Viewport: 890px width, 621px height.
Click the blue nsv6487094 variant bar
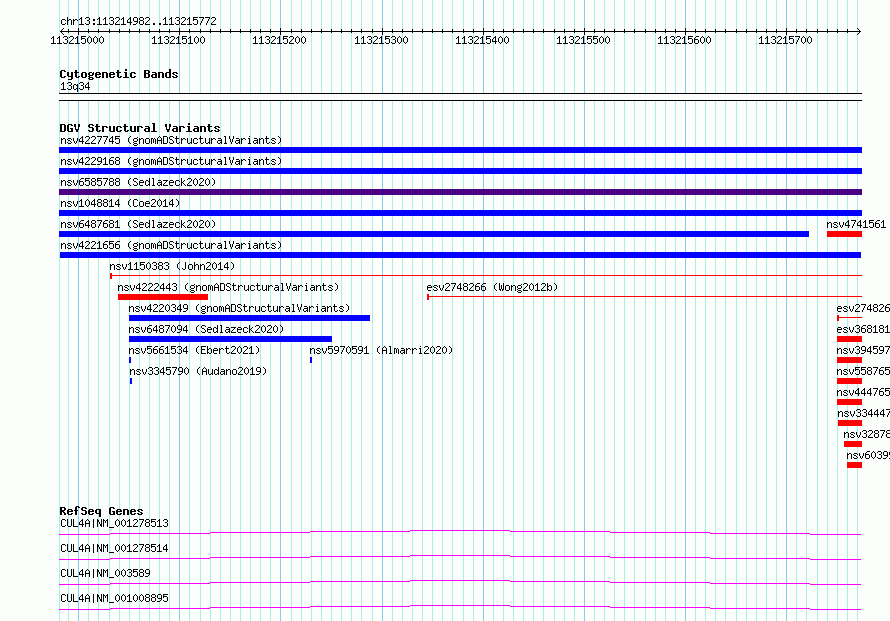pos(230,339)
